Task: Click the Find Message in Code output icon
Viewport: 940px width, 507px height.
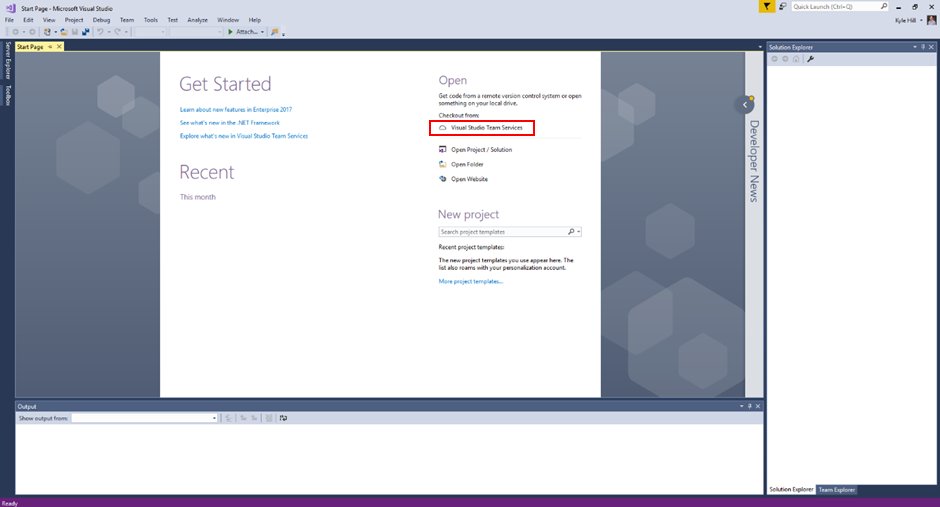Action: click(228, 418)
